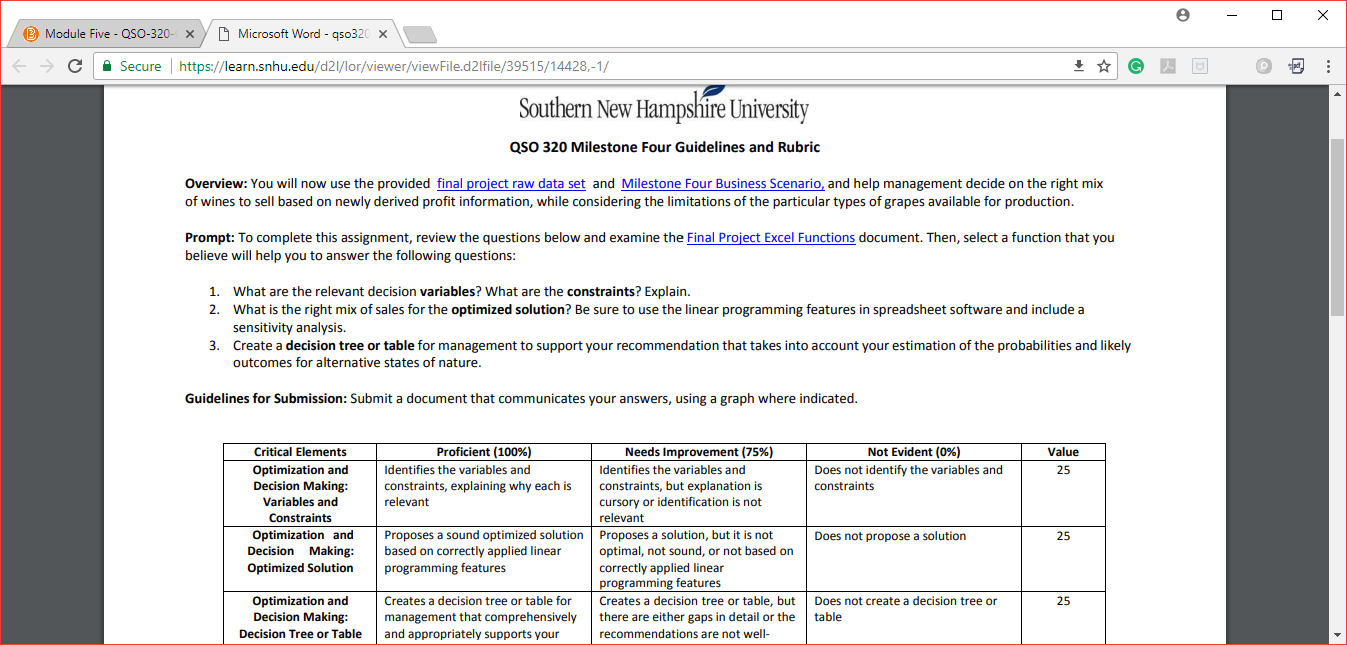Go back using the browser back arrow
1347x645 pixels.
19,66
